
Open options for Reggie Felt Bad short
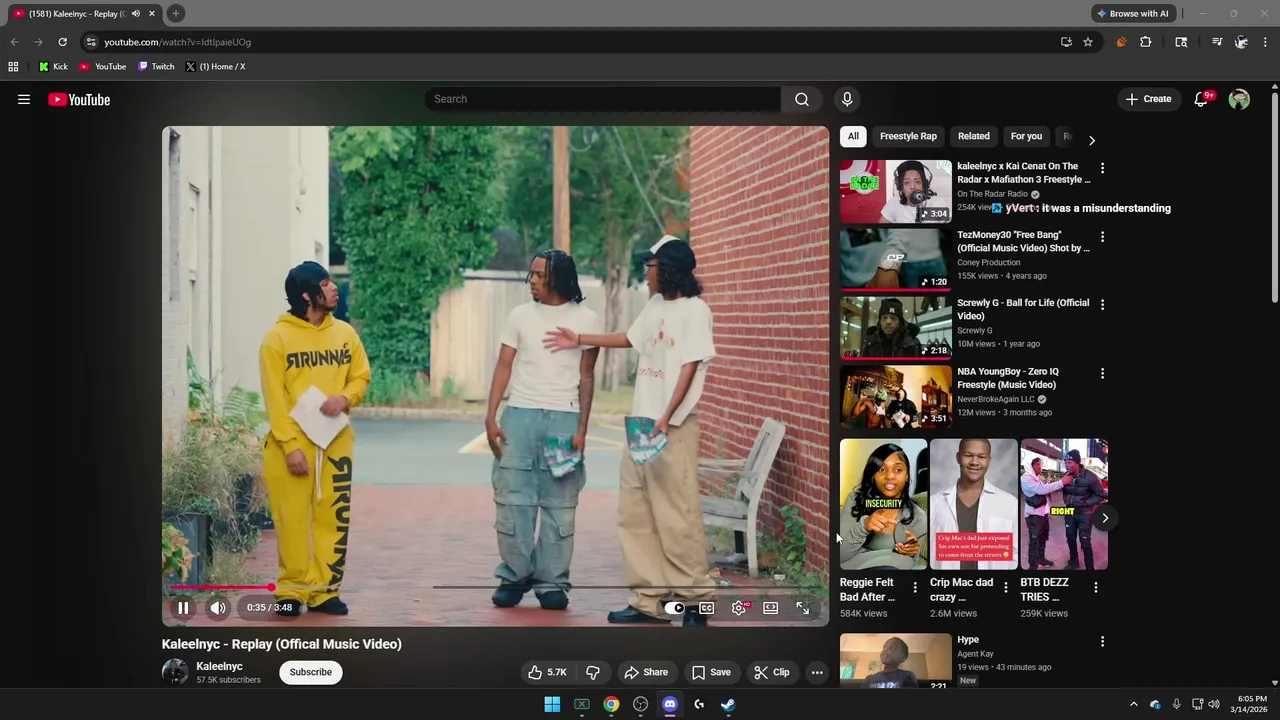[914, 588]
